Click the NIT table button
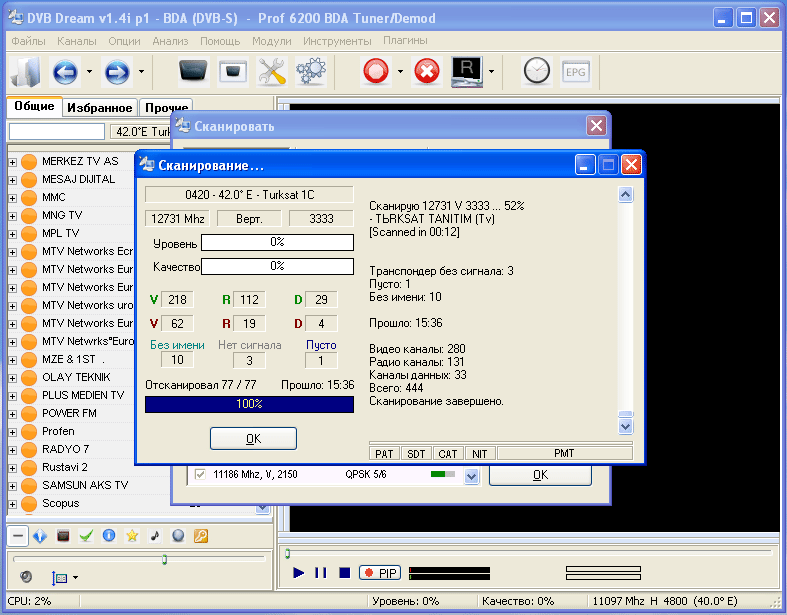This screenshot has height=615, width=787. click(x=480, y=454)
